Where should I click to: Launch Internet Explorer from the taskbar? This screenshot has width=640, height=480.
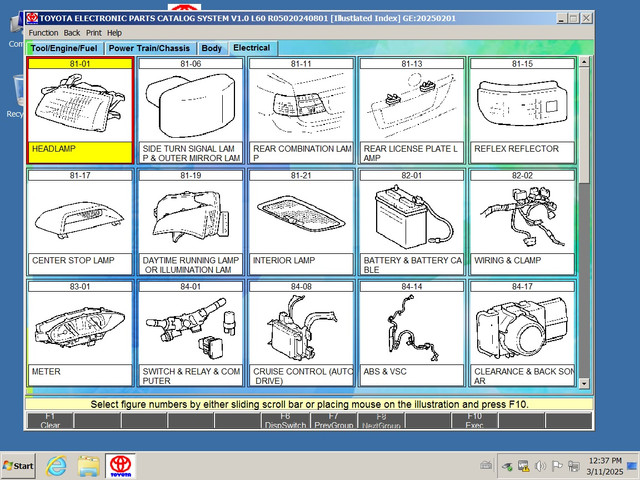(x=56, y=466)
